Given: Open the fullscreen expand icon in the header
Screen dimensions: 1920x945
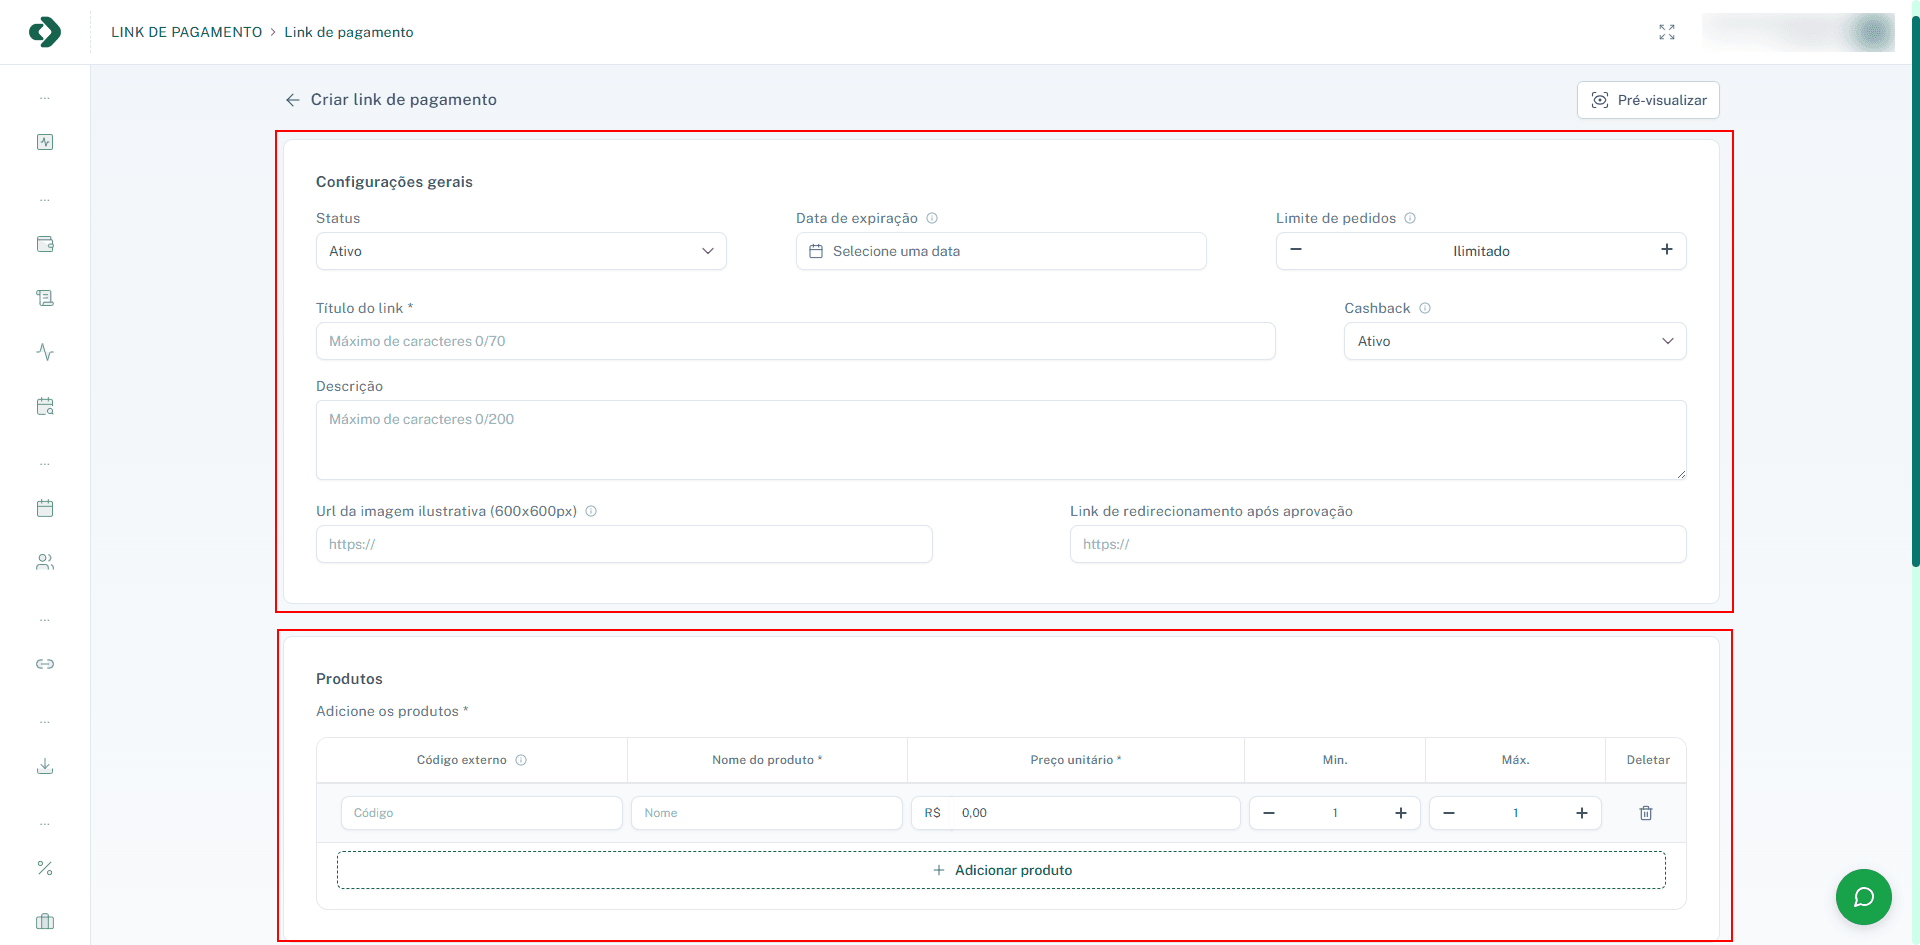Looking at the screenshot, I should (1666, 31).
